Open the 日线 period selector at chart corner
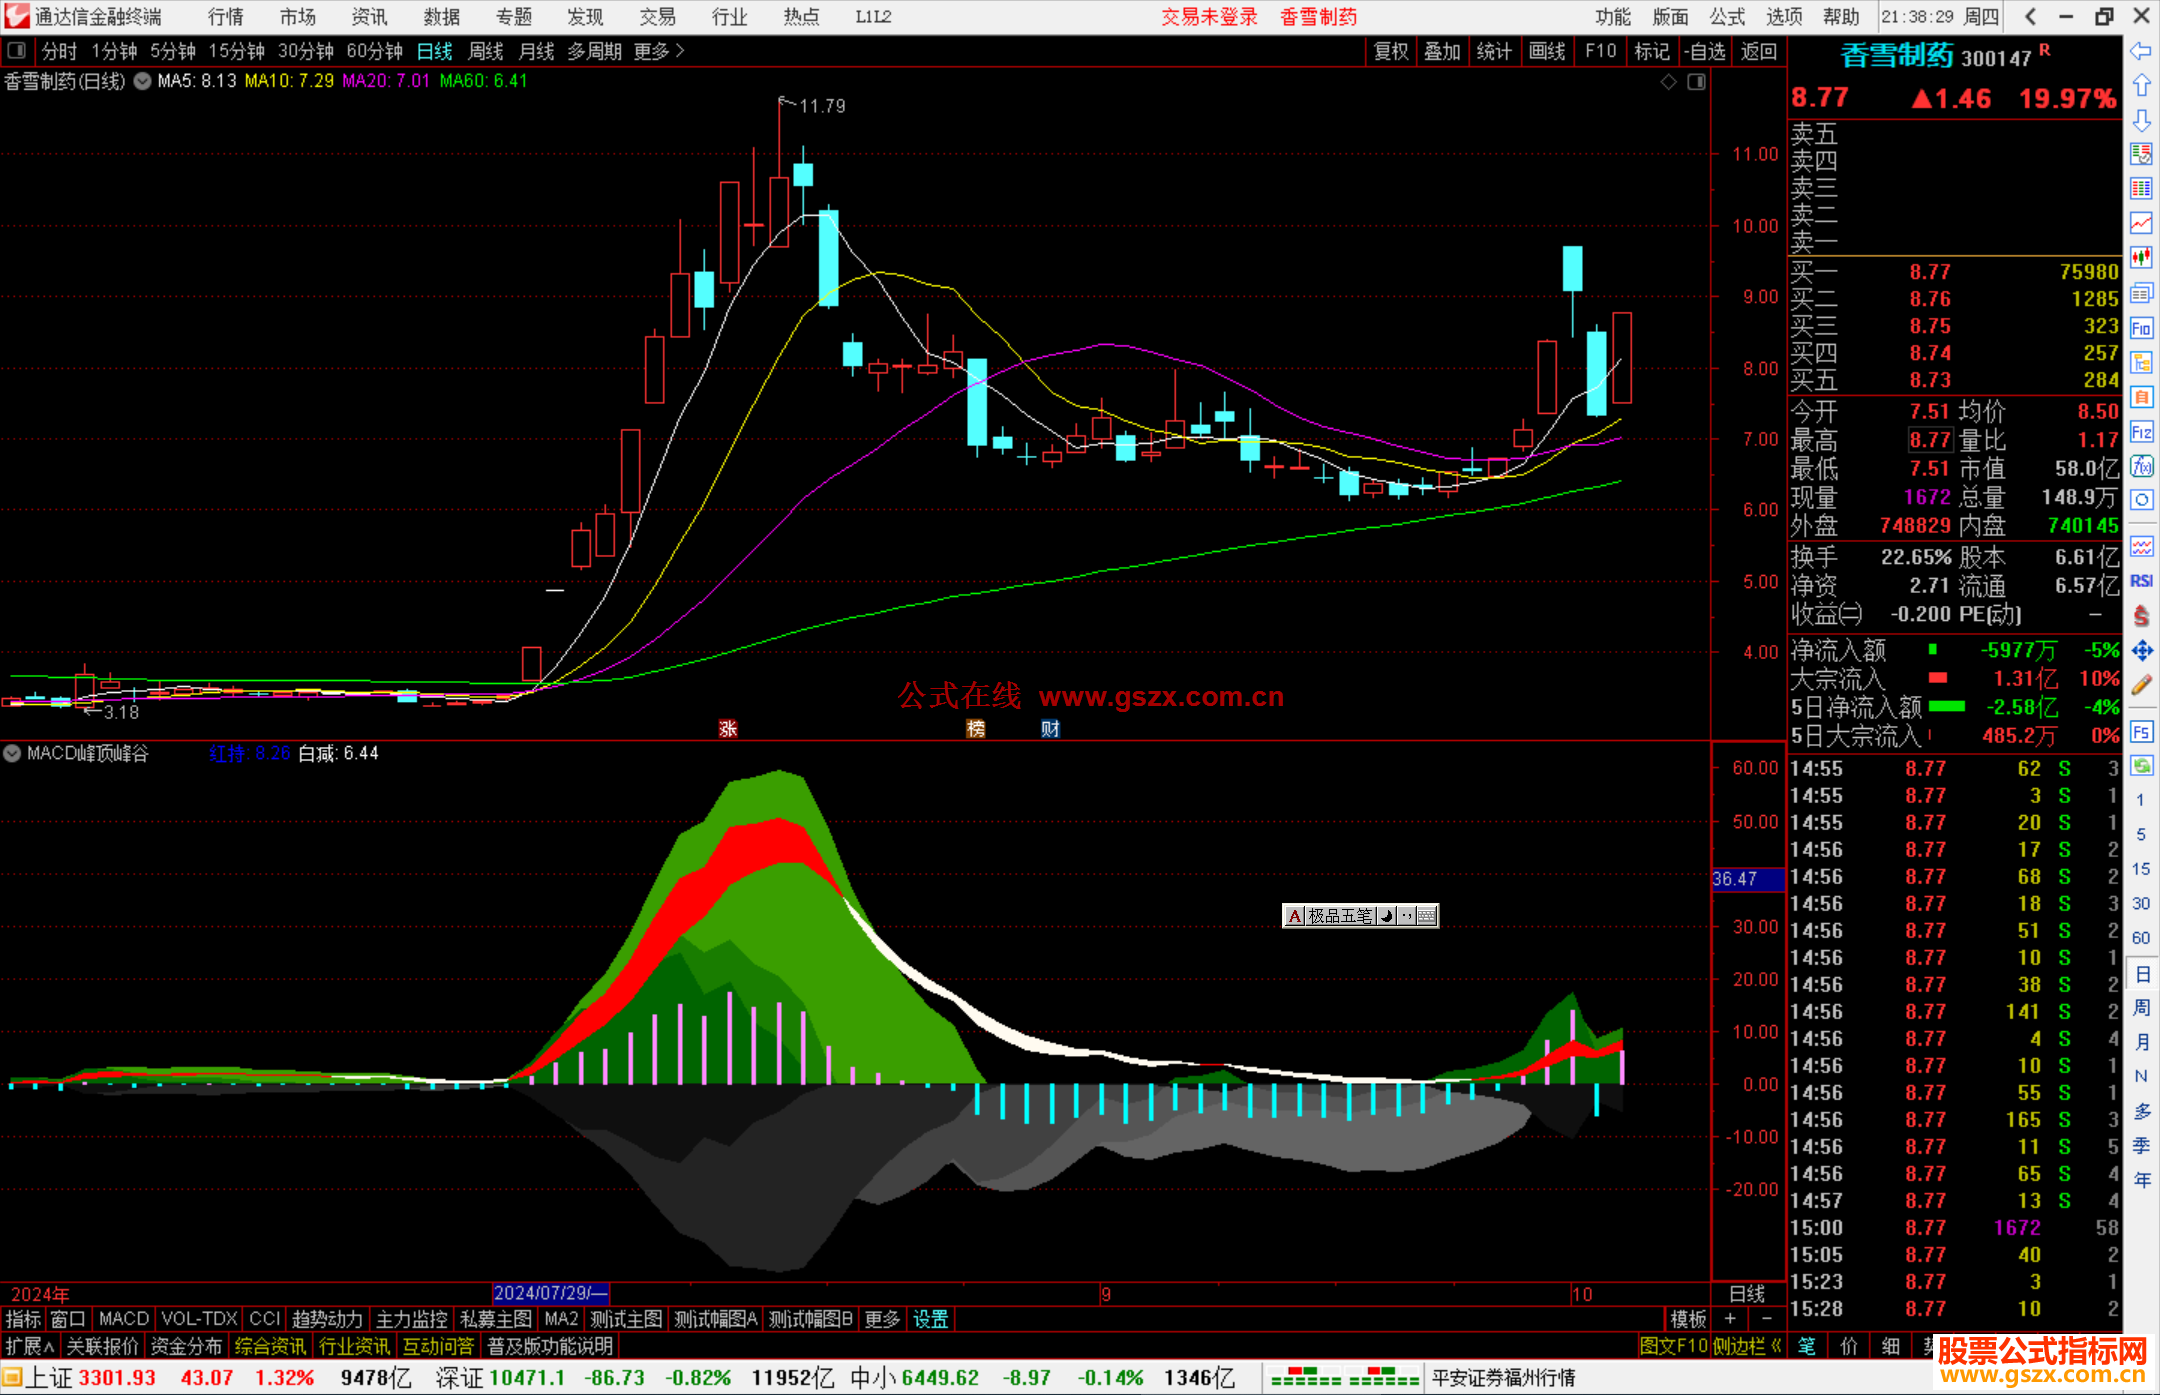This screenshot has width=2160, height=1395. pos(1748,1293)
